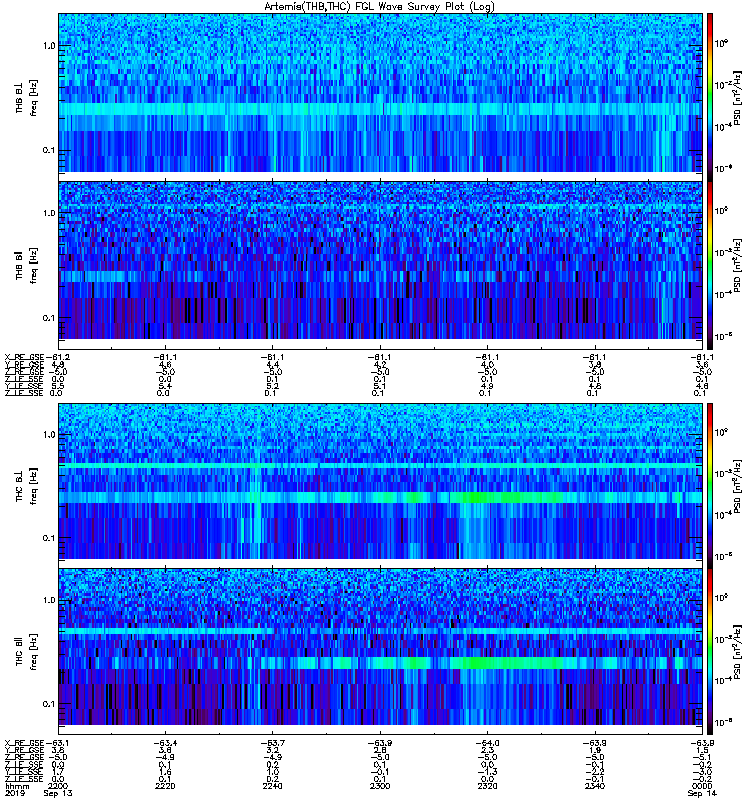
Task: Click the '-63.8' X_RE_GSE value
Action: point(702,742)
